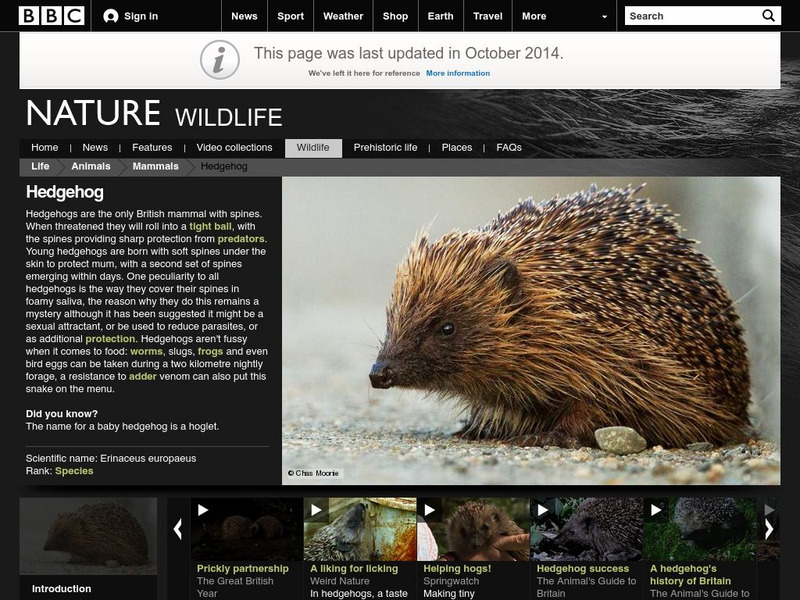Click the Sign in person icon

click(110, 15)
